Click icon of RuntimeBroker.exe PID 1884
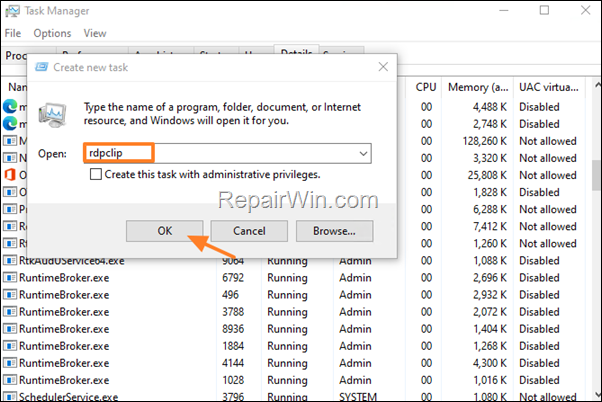 click(10, 346)
